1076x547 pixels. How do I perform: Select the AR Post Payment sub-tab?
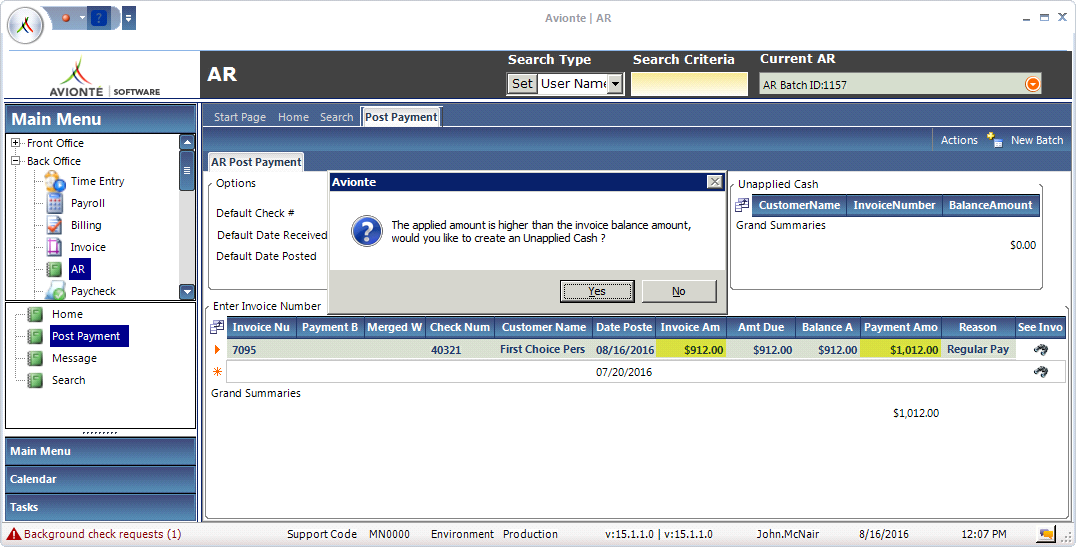point(256,162)
